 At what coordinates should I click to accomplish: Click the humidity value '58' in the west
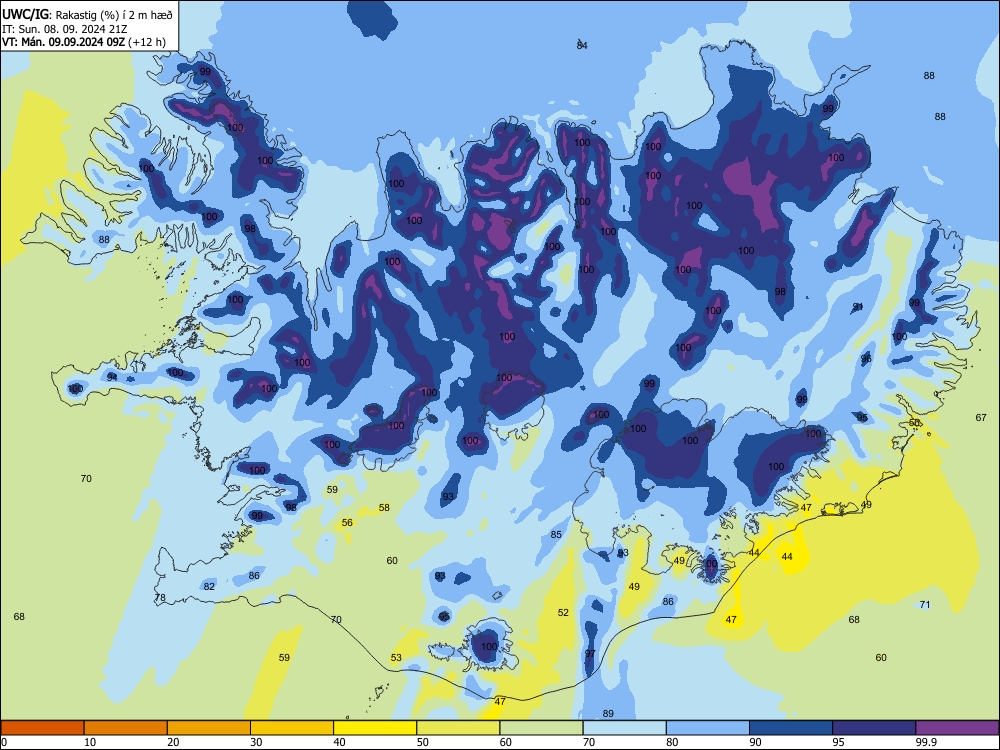pyautogui.click(x=384, y=508)
